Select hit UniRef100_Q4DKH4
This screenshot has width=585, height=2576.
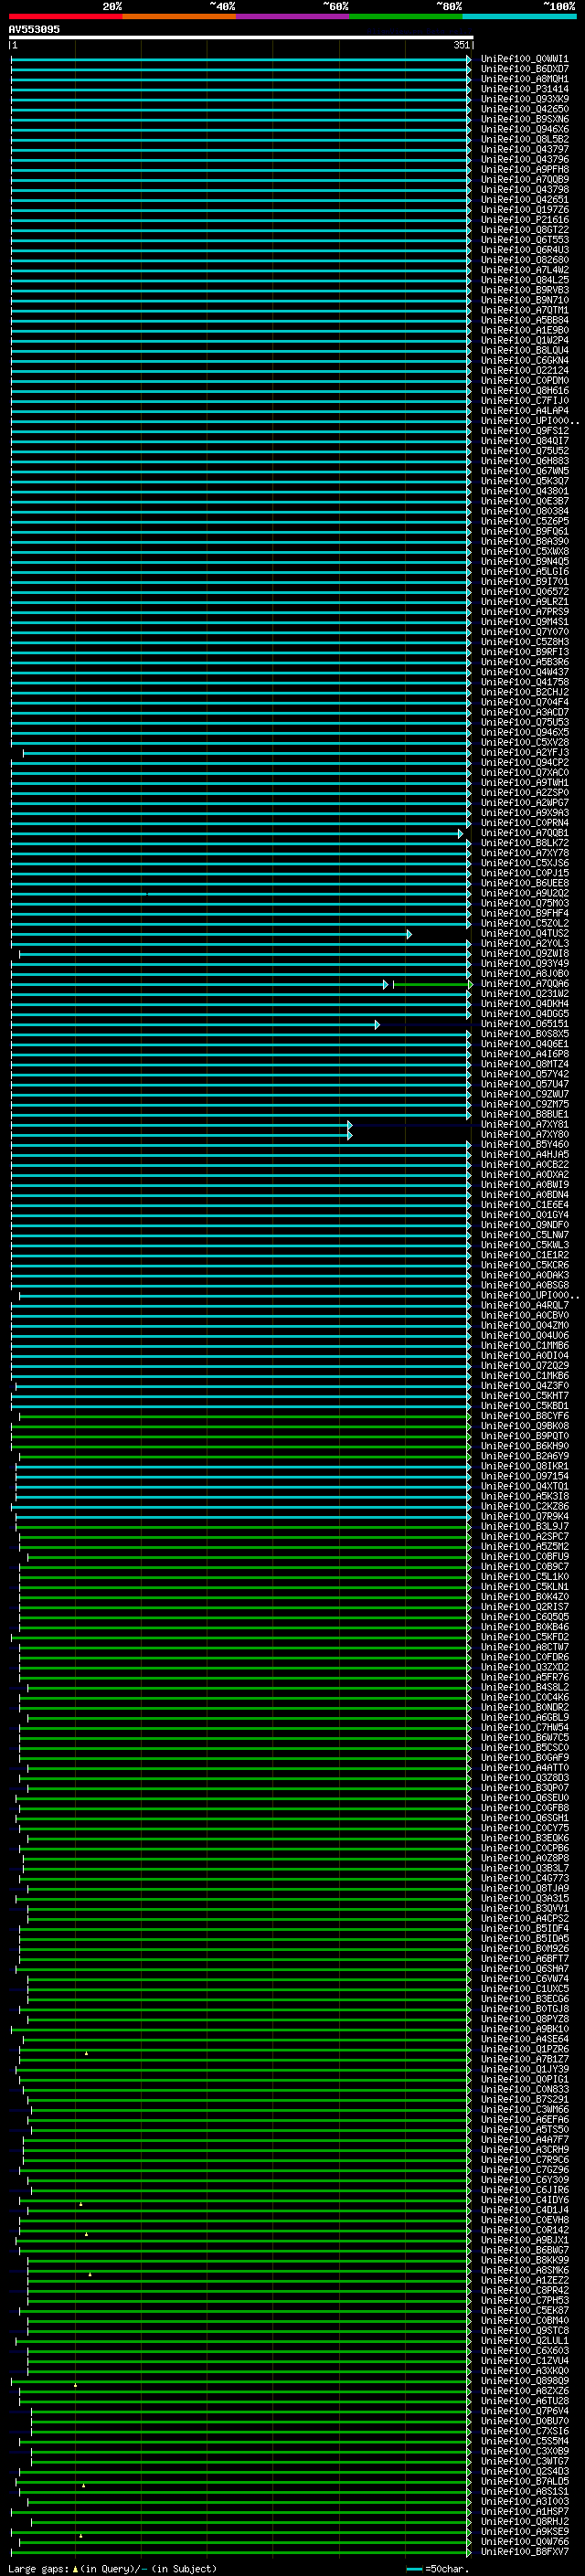click(x=524, y=1004)
